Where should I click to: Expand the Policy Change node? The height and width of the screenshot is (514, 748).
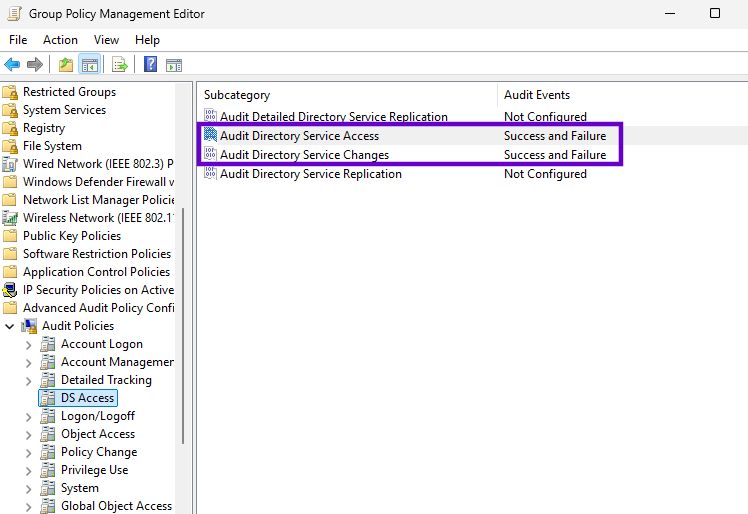(x=28, y=452)
